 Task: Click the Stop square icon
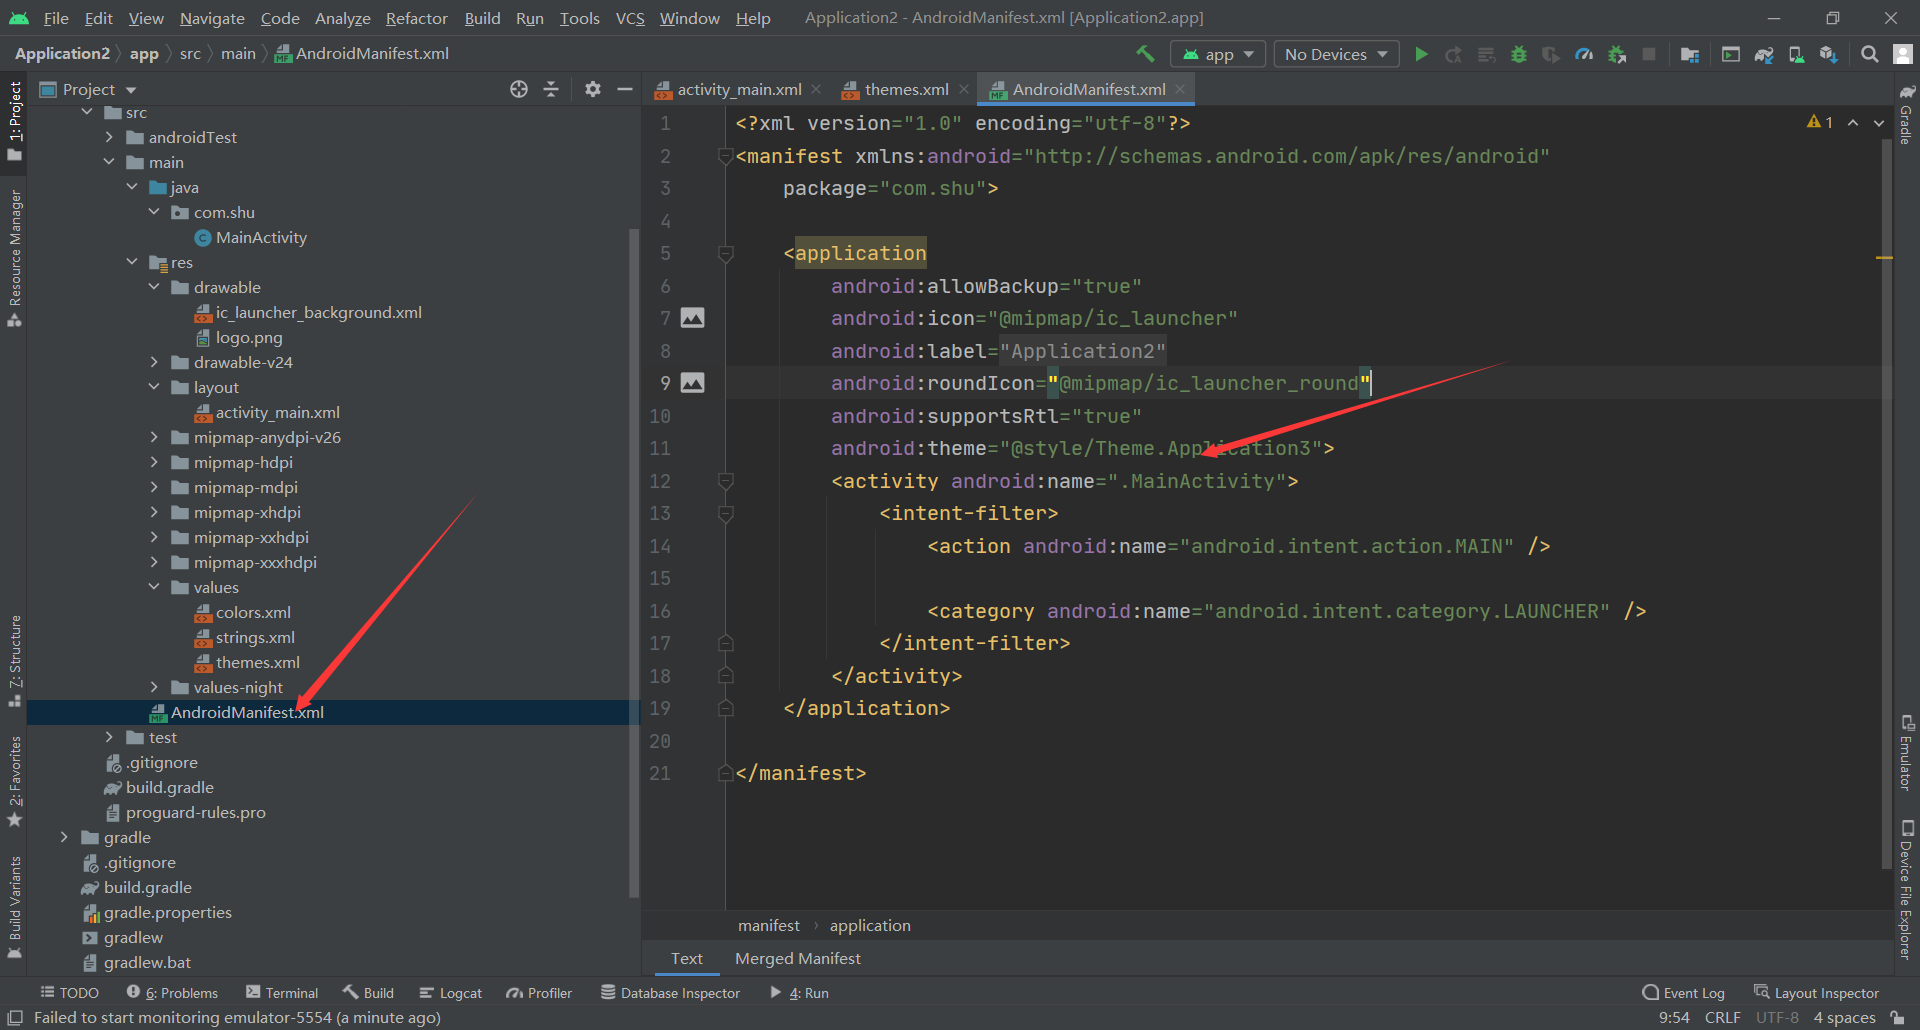[1649, 54]
